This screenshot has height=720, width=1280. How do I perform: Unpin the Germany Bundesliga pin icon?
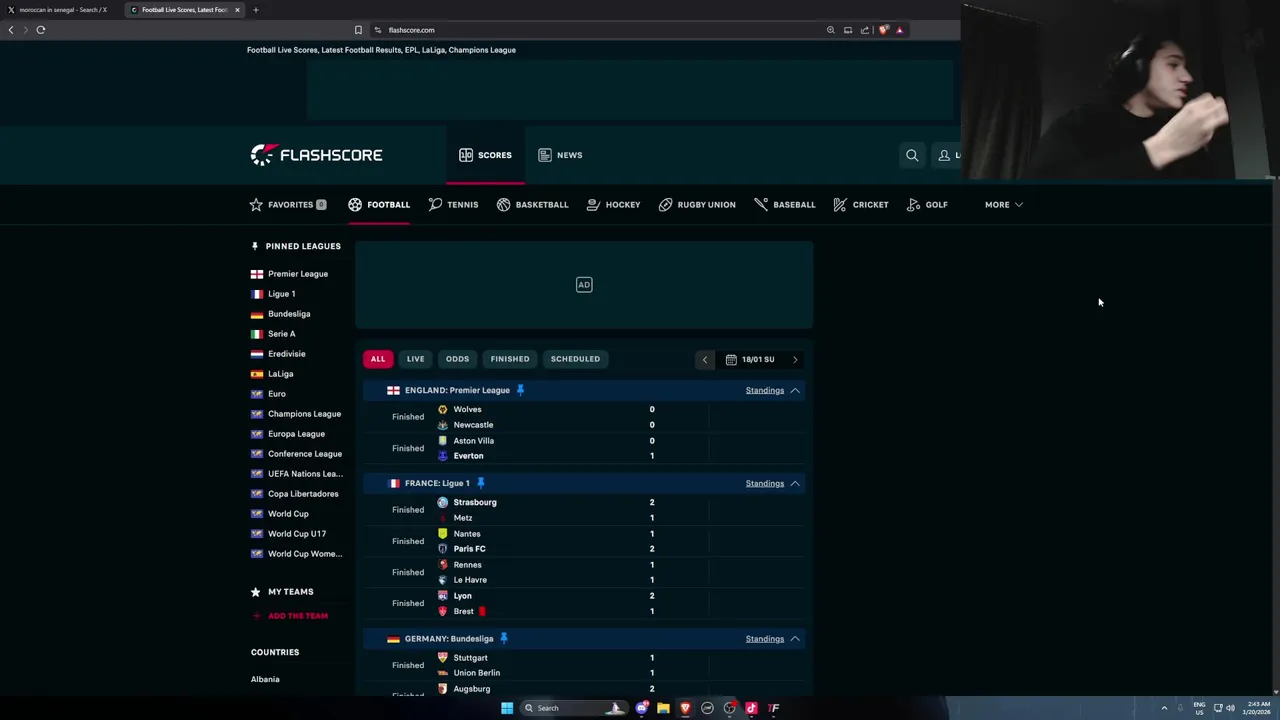(x=504, y=638)
